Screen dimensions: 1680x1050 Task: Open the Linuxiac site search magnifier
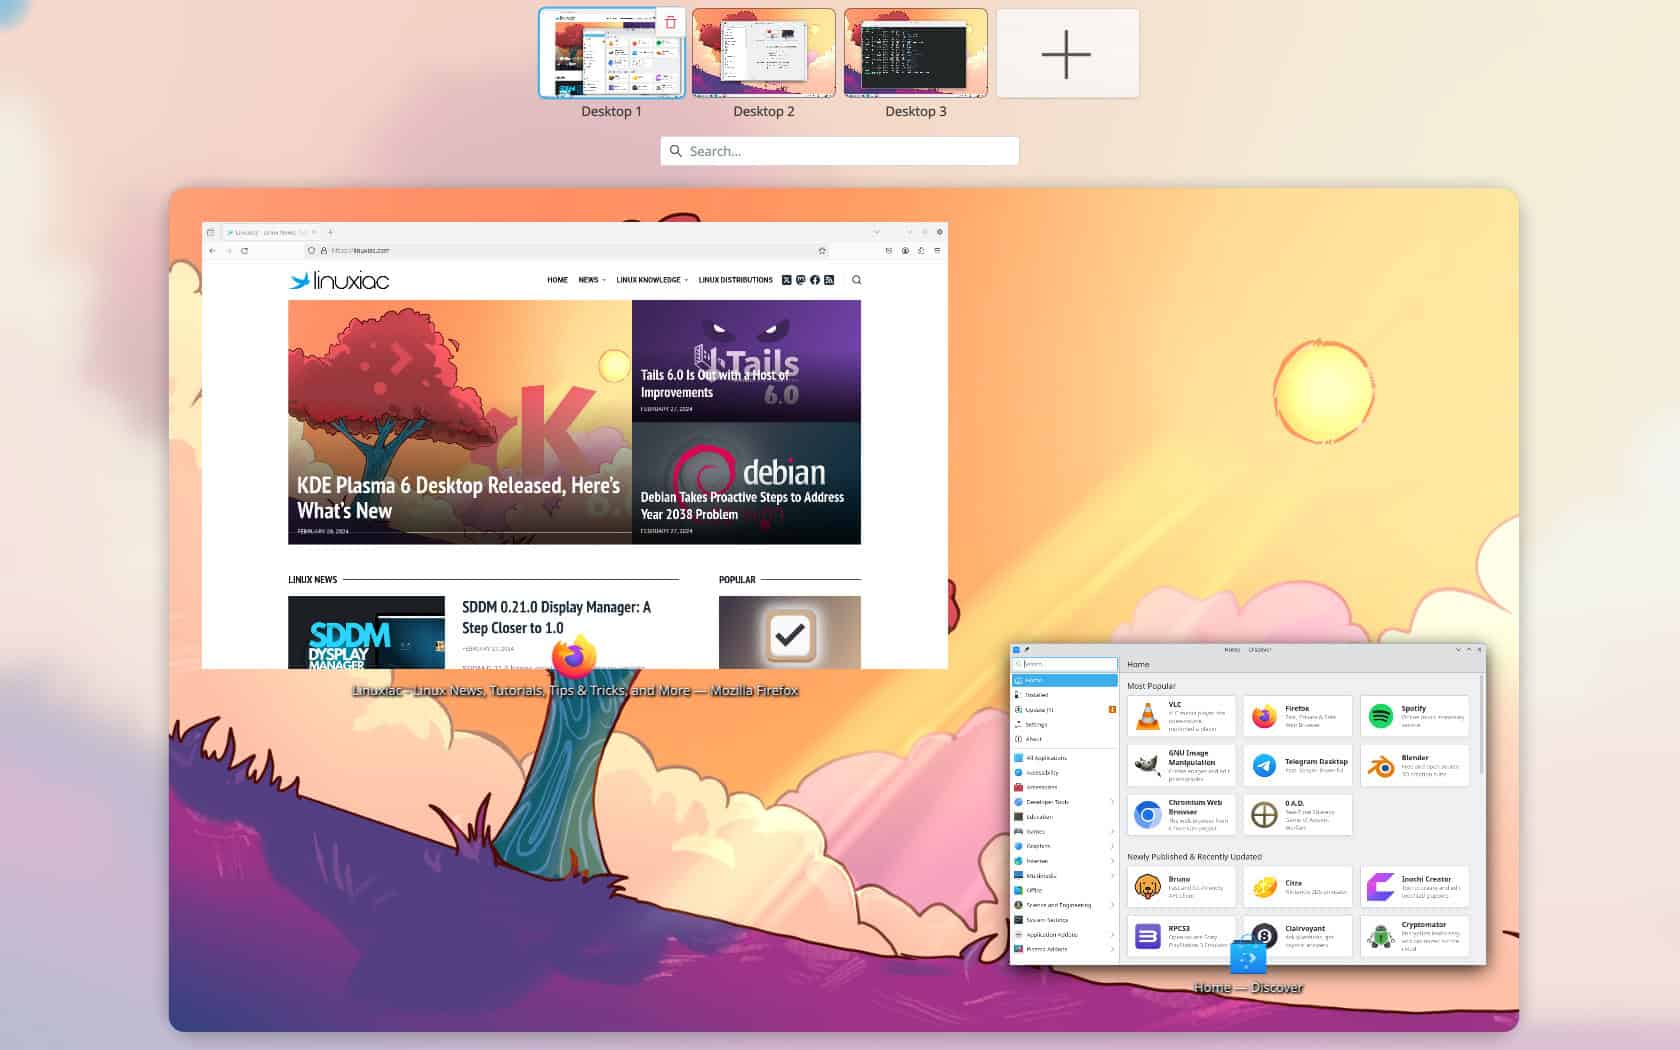click(x=856, y=280)
